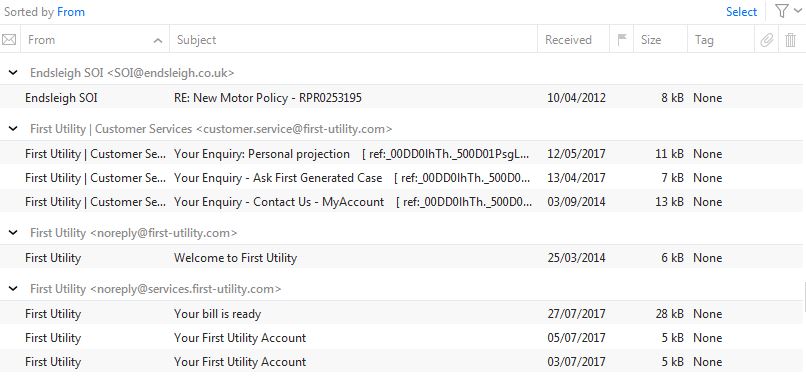
Task: Collapse the First Utility Customer Services group
Action: point(13,129)
